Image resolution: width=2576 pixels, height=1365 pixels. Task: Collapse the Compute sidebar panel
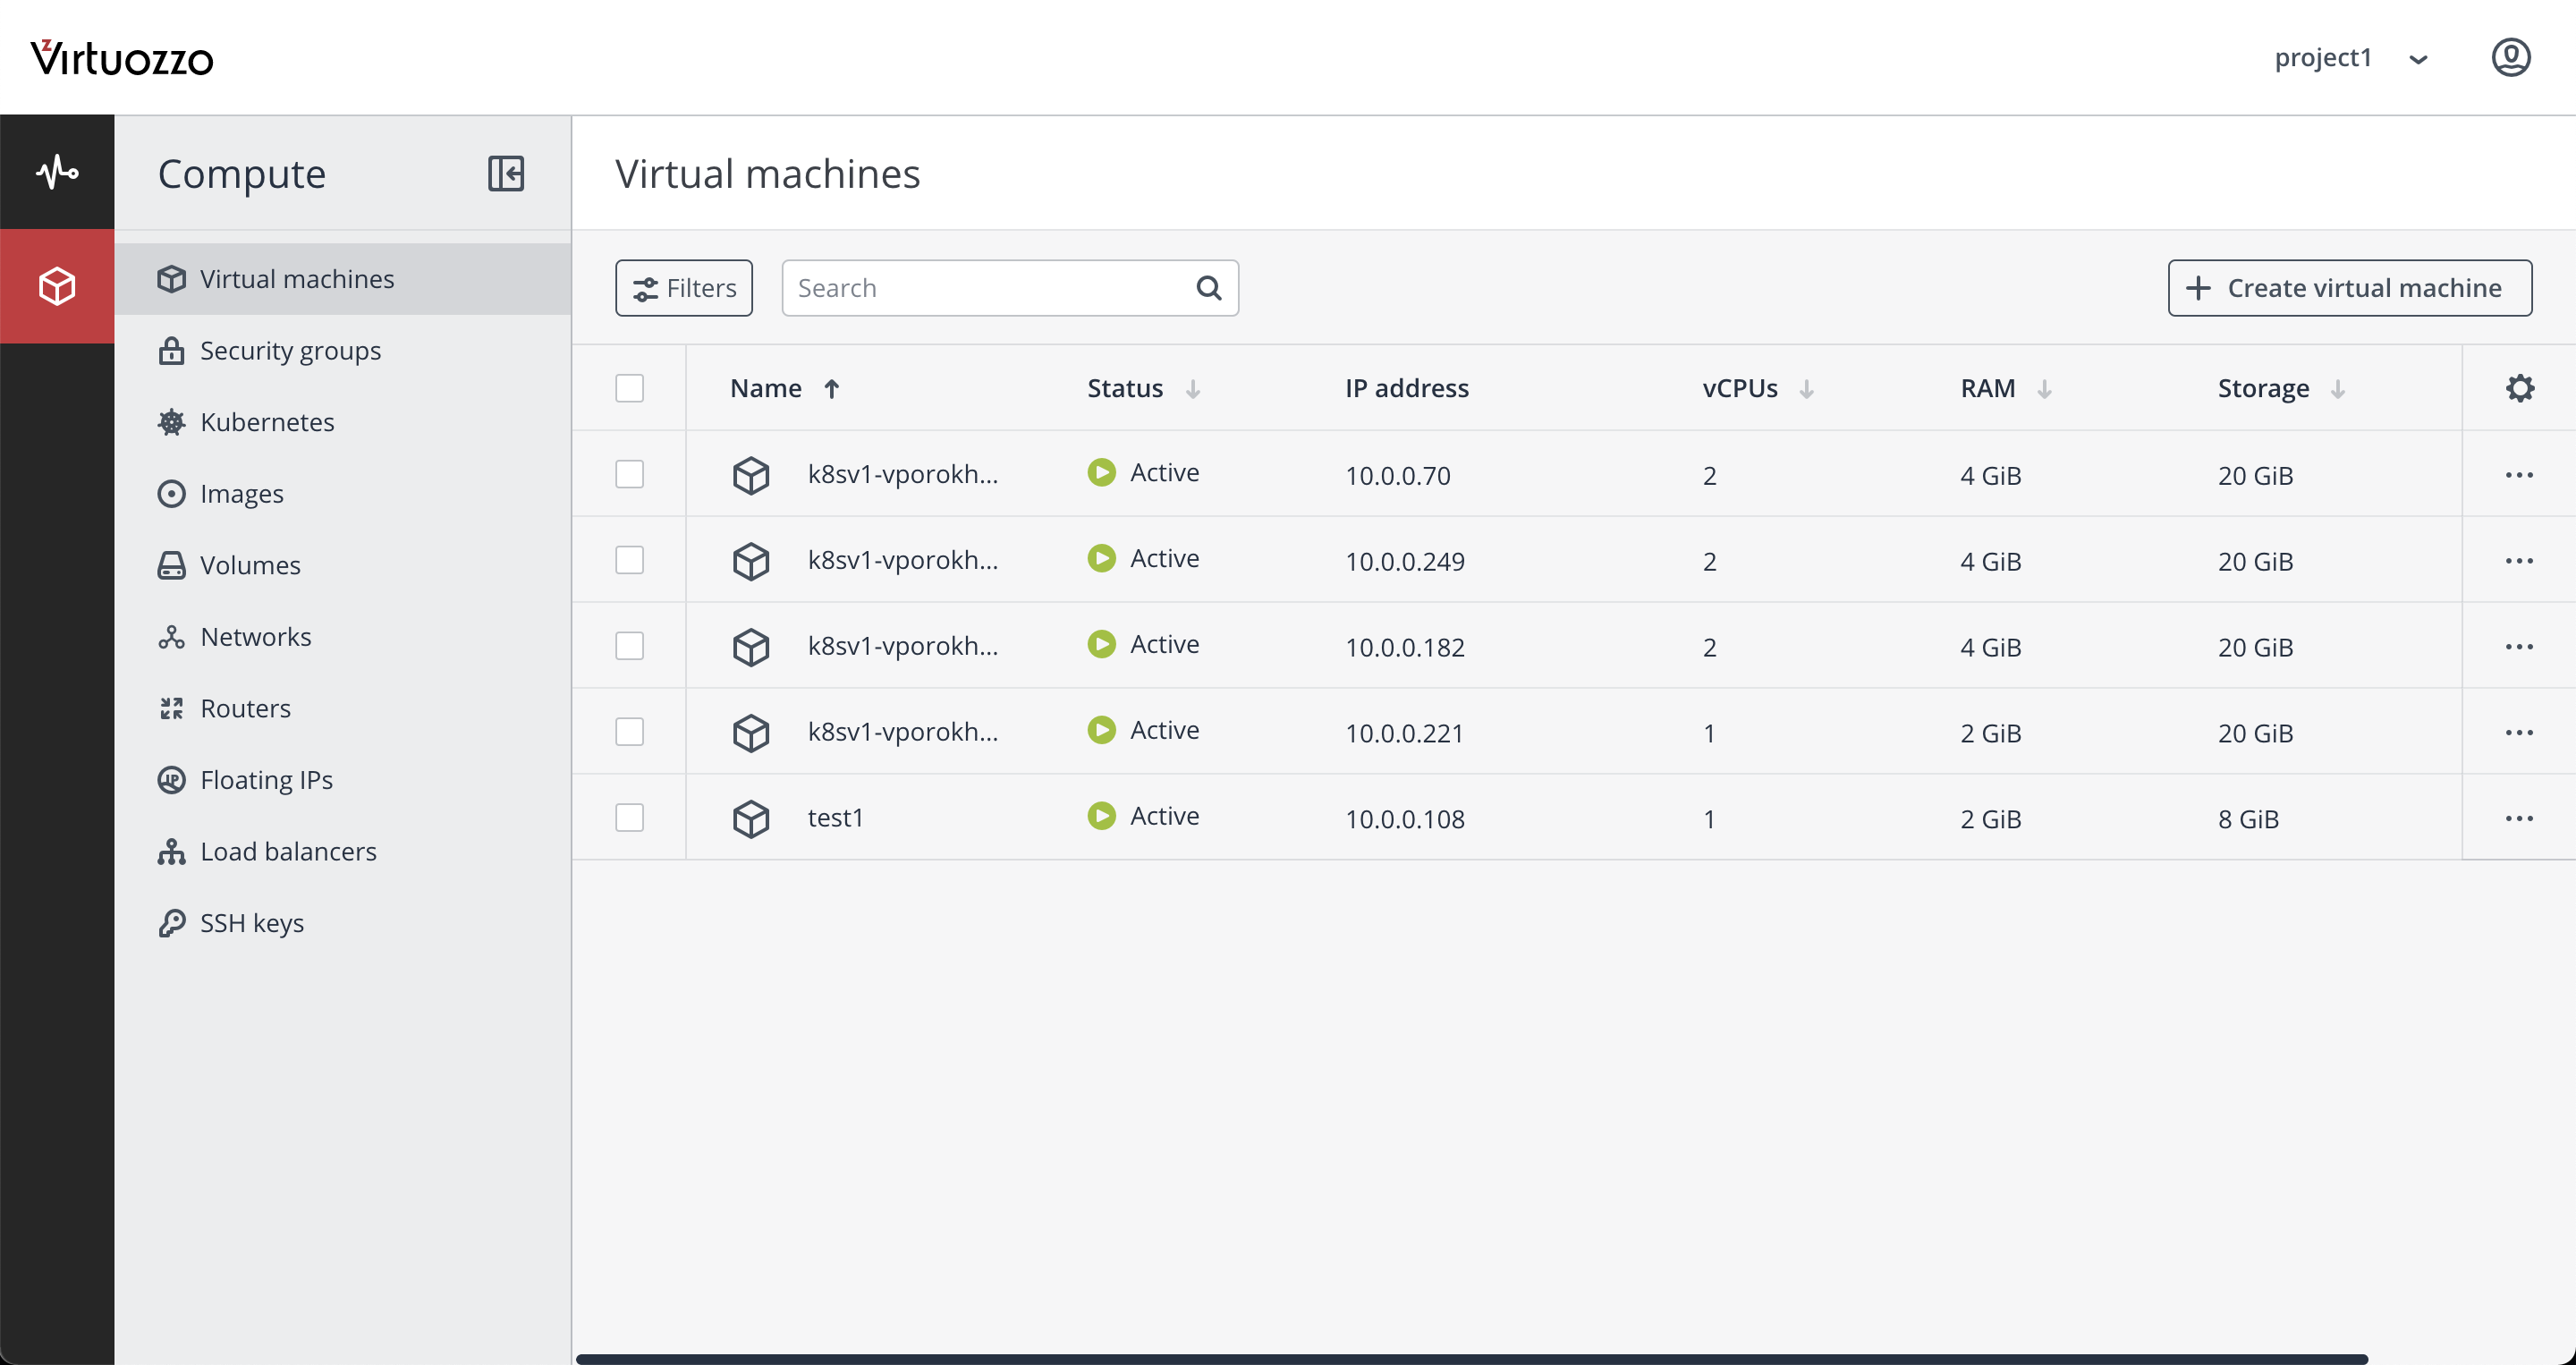coord(506,173)
